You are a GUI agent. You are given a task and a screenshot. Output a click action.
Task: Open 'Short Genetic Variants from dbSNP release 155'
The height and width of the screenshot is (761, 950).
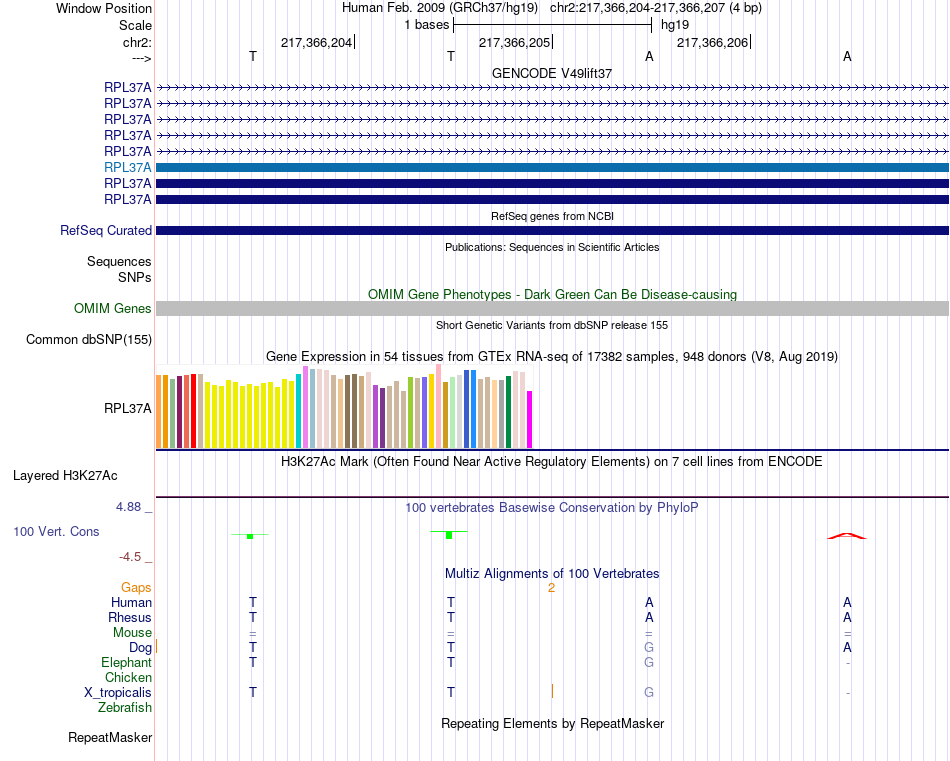pos(552,325)
